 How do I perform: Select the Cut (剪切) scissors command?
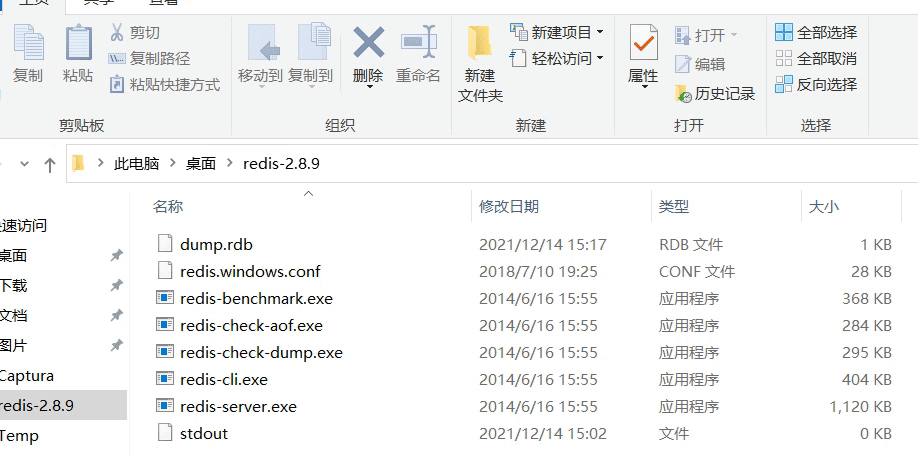click(x=135, y=32)
